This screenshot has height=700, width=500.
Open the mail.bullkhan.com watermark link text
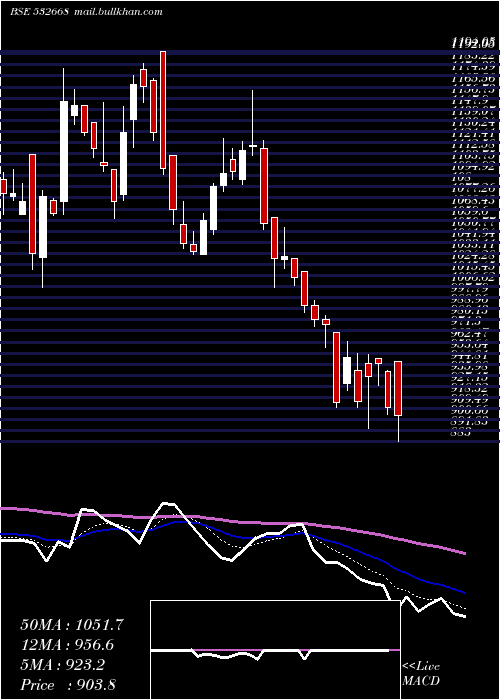117,12
